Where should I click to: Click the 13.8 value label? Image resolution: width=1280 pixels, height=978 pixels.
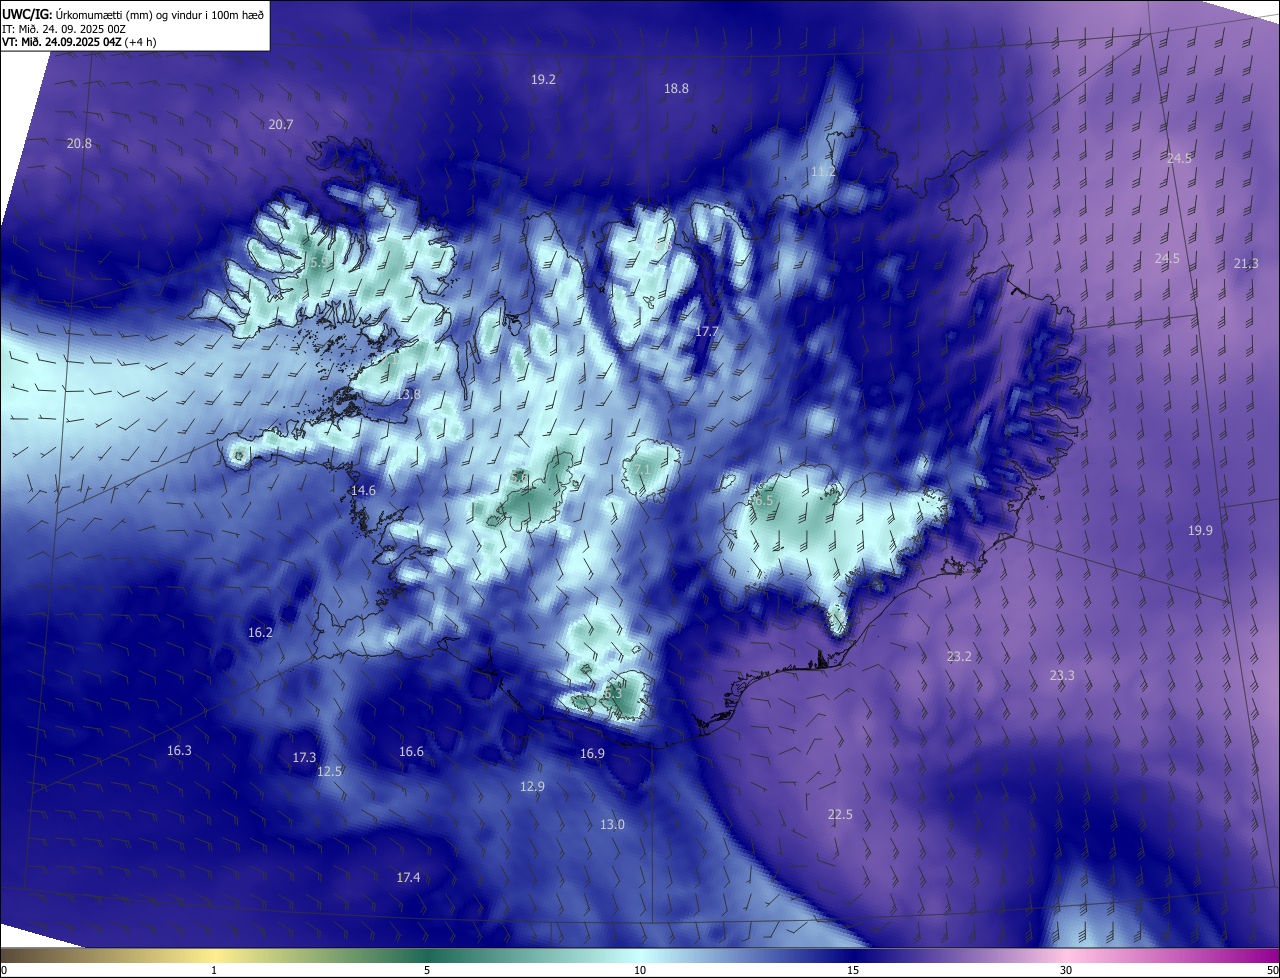coord(408,395)
